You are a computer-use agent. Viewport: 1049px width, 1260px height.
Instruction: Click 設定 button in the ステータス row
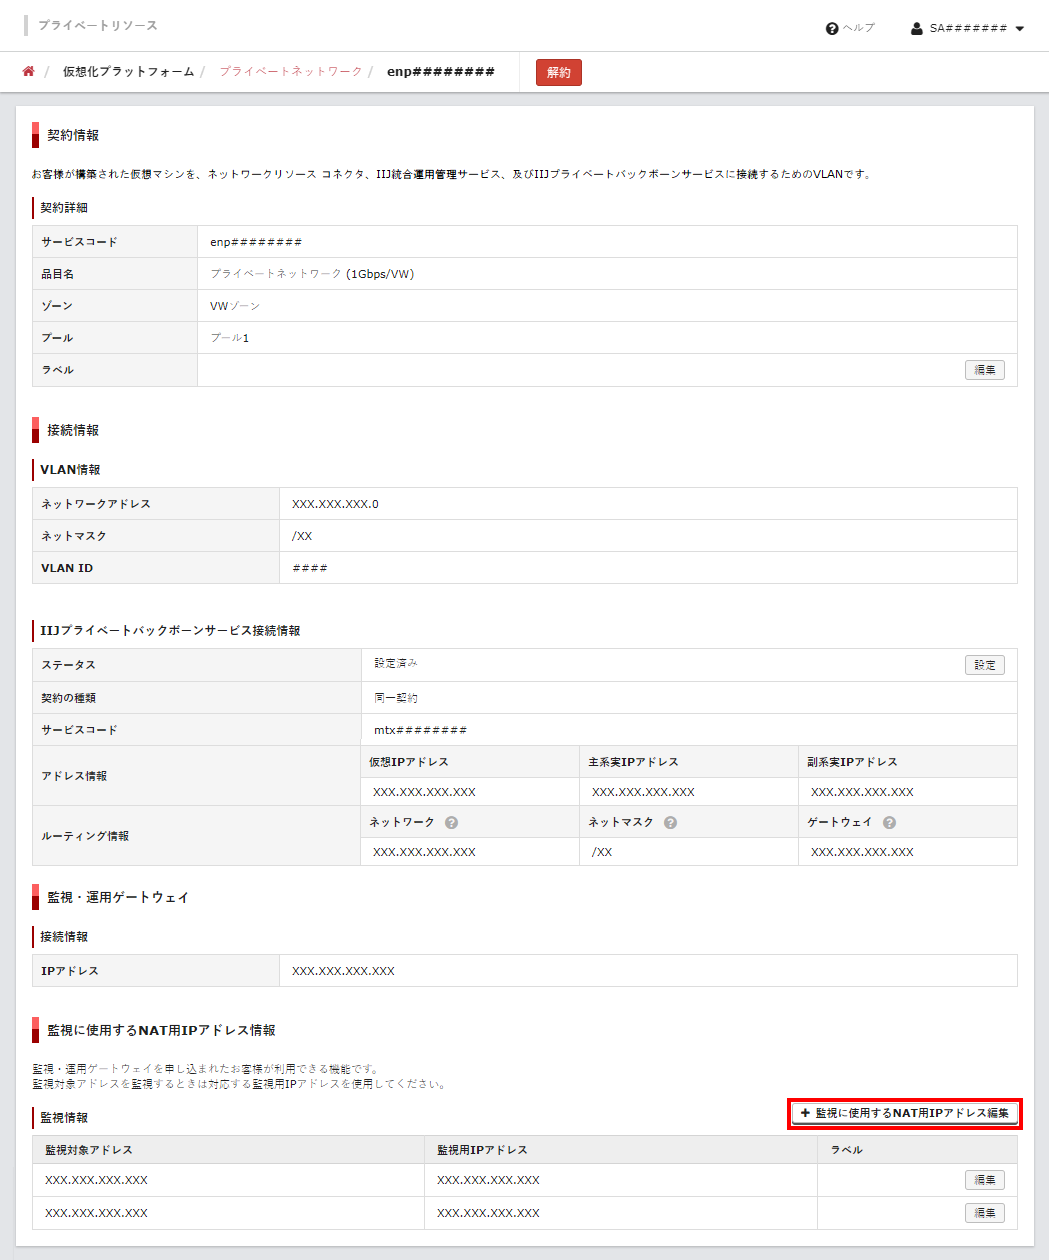click(984, 665)
